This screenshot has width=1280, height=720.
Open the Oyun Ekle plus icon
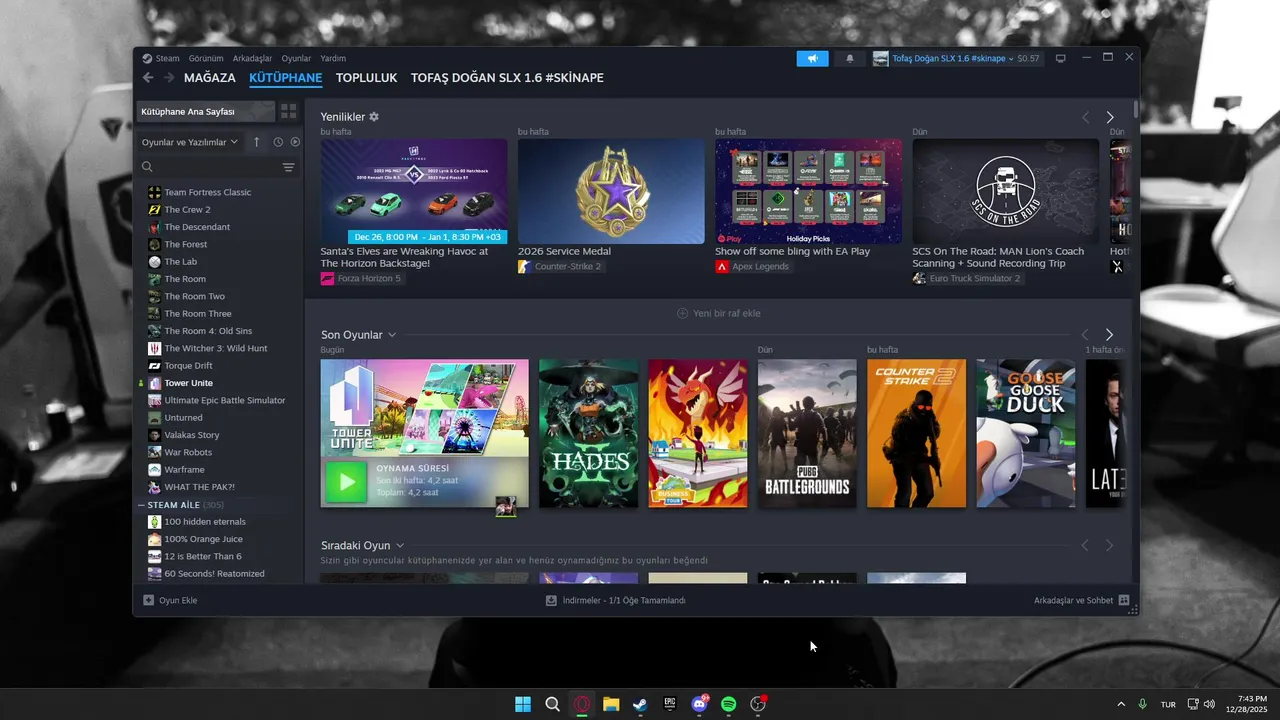(x=148, y=600)
